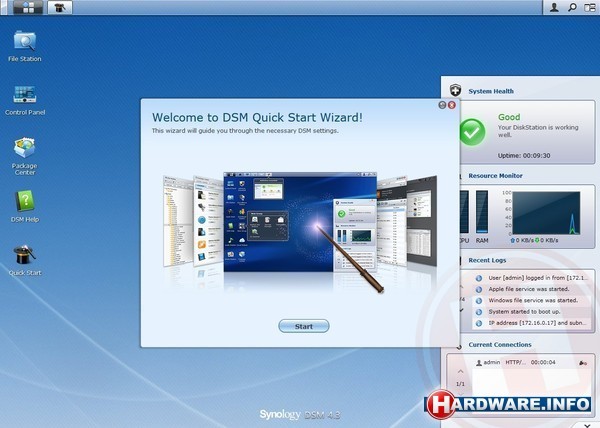
Task: Select the Quick Start taskbar item
Action: pyautogui.click(x=60, y=7)
